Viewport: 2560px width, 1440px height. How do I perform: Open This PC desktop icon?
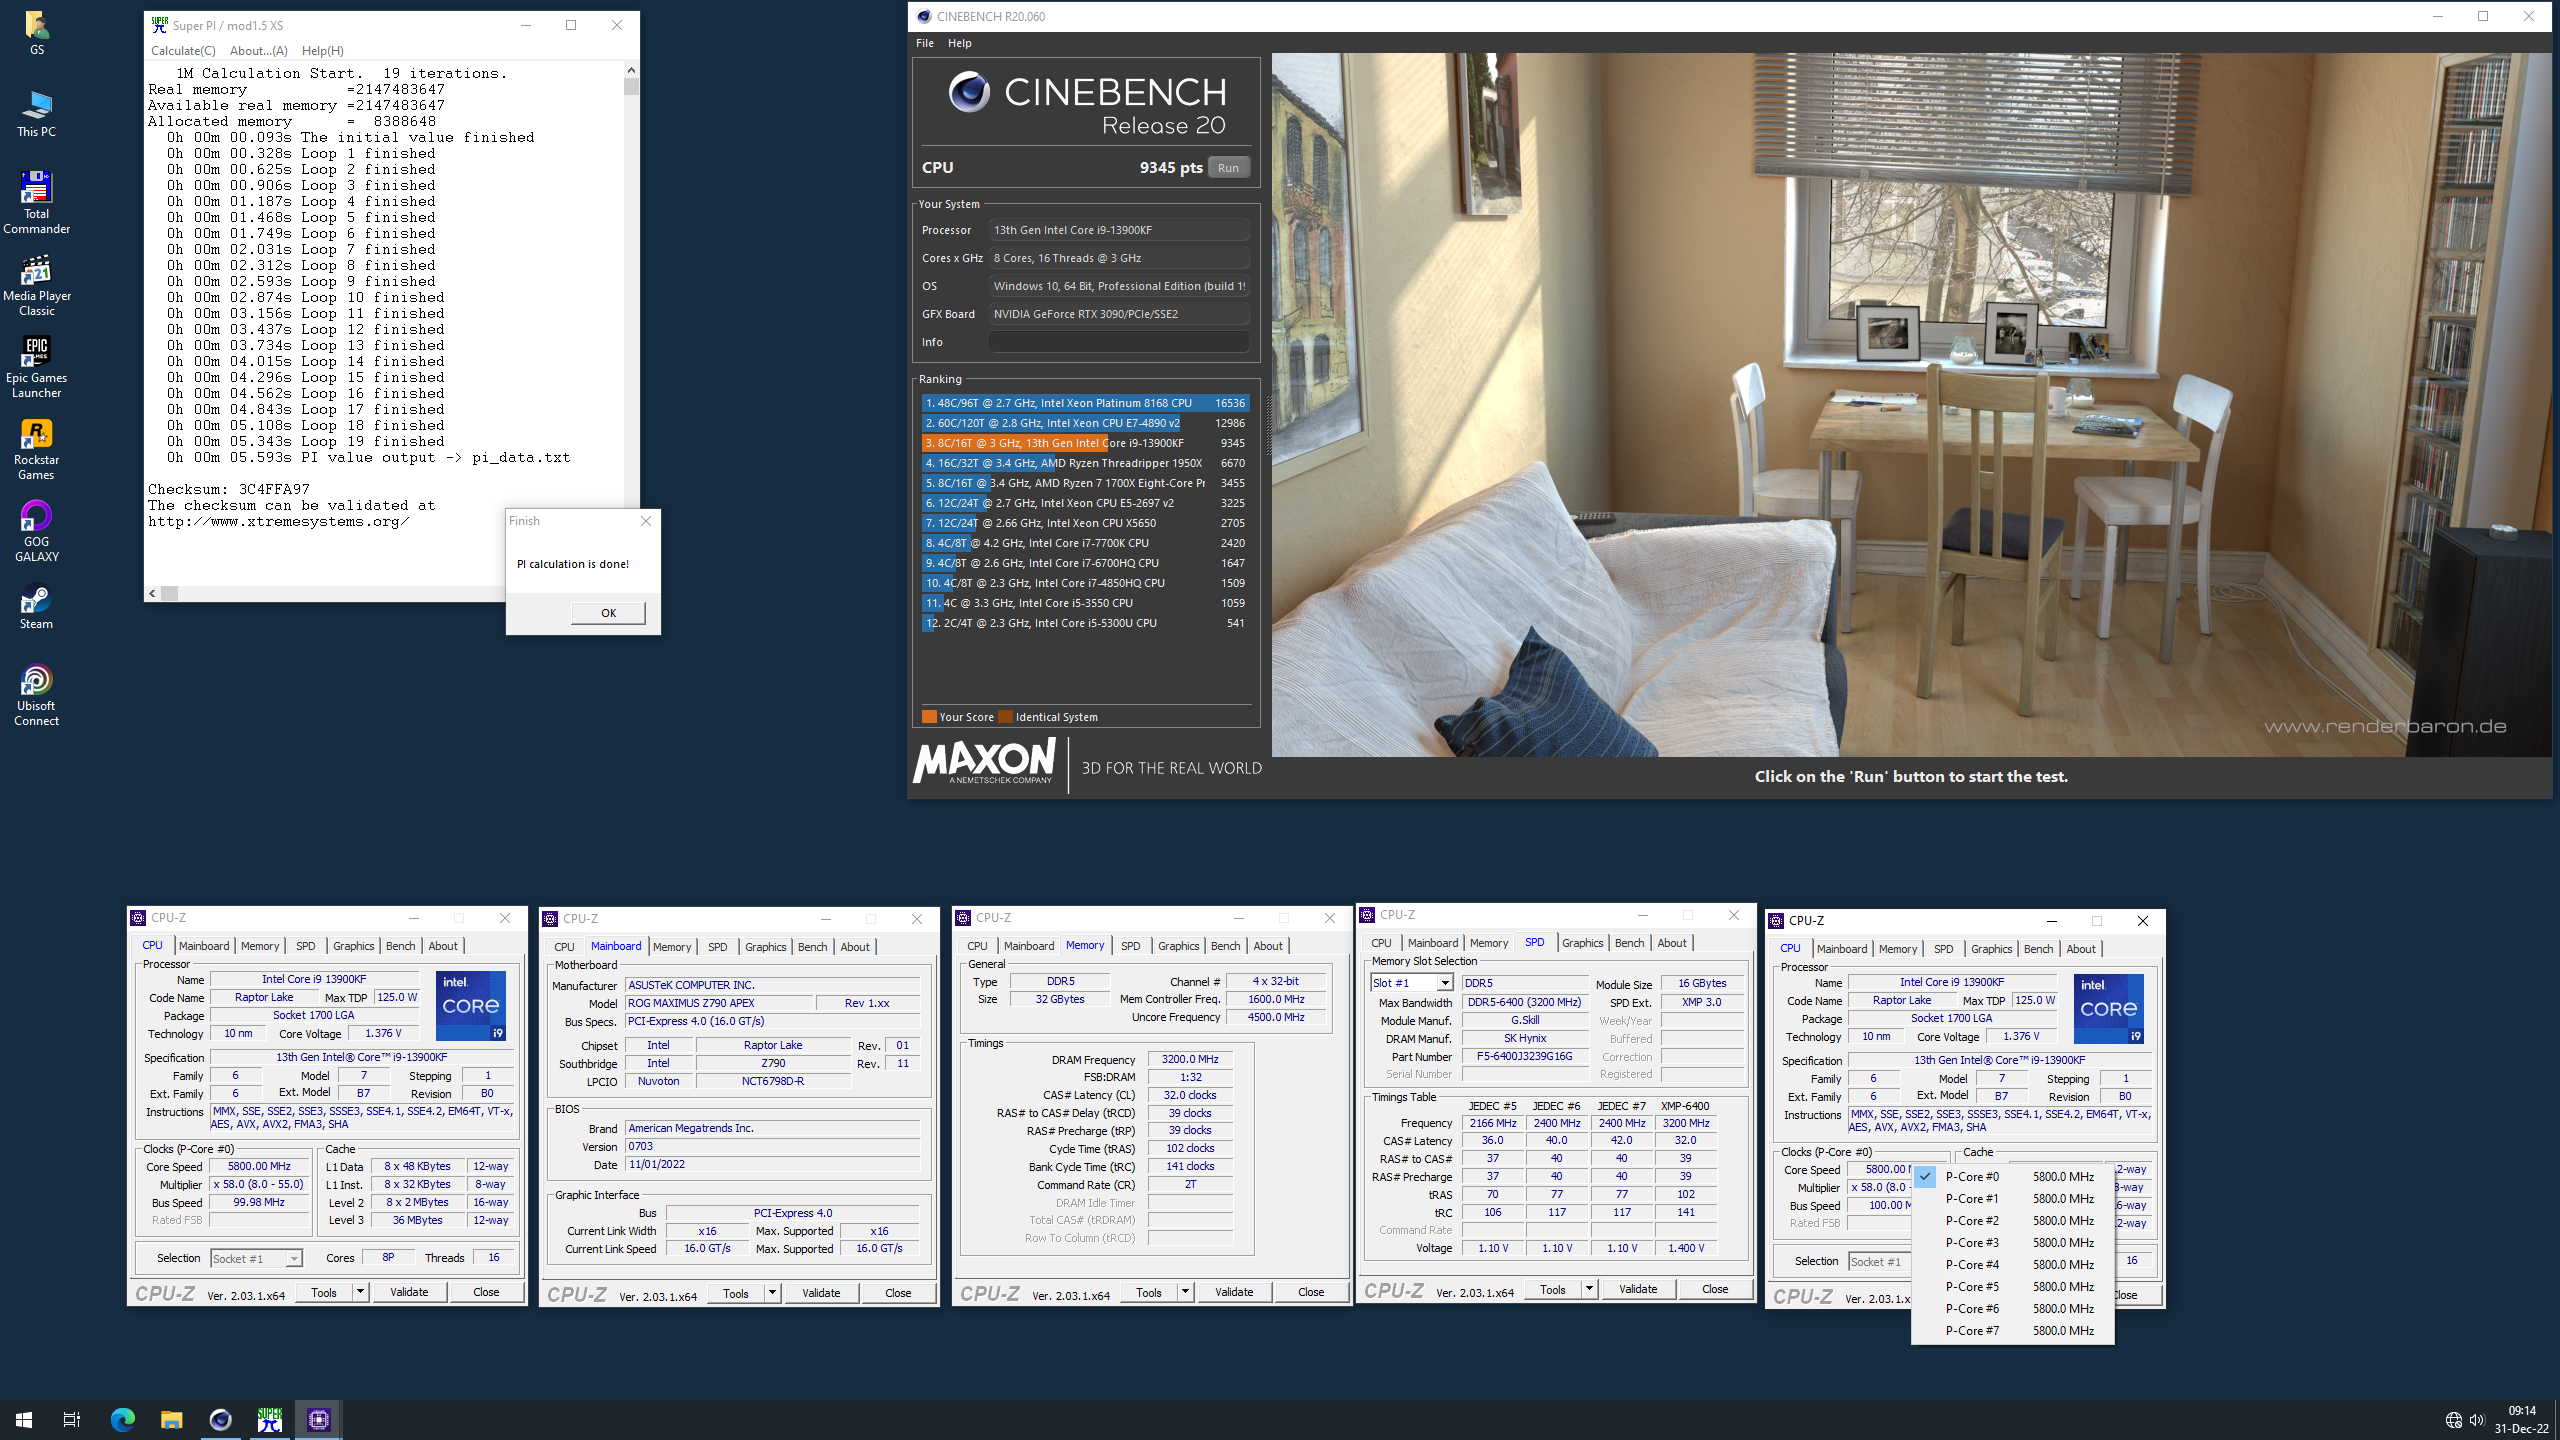(36, 113)
